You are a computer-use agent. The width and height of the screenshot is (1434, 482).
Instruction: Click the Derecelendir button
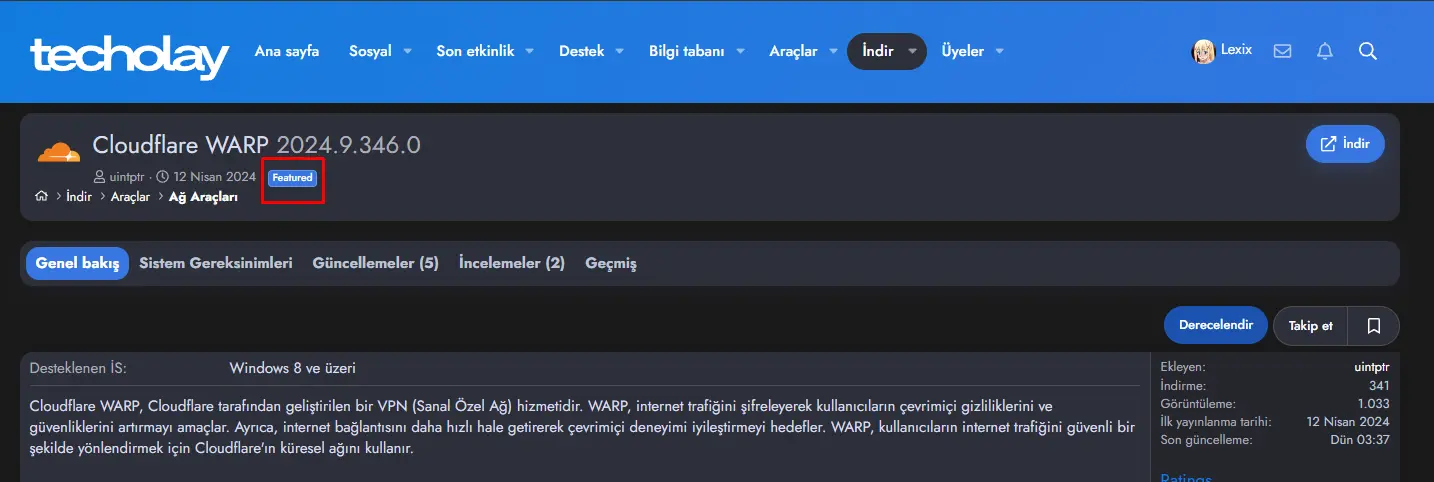click(x=1216, y=326)
